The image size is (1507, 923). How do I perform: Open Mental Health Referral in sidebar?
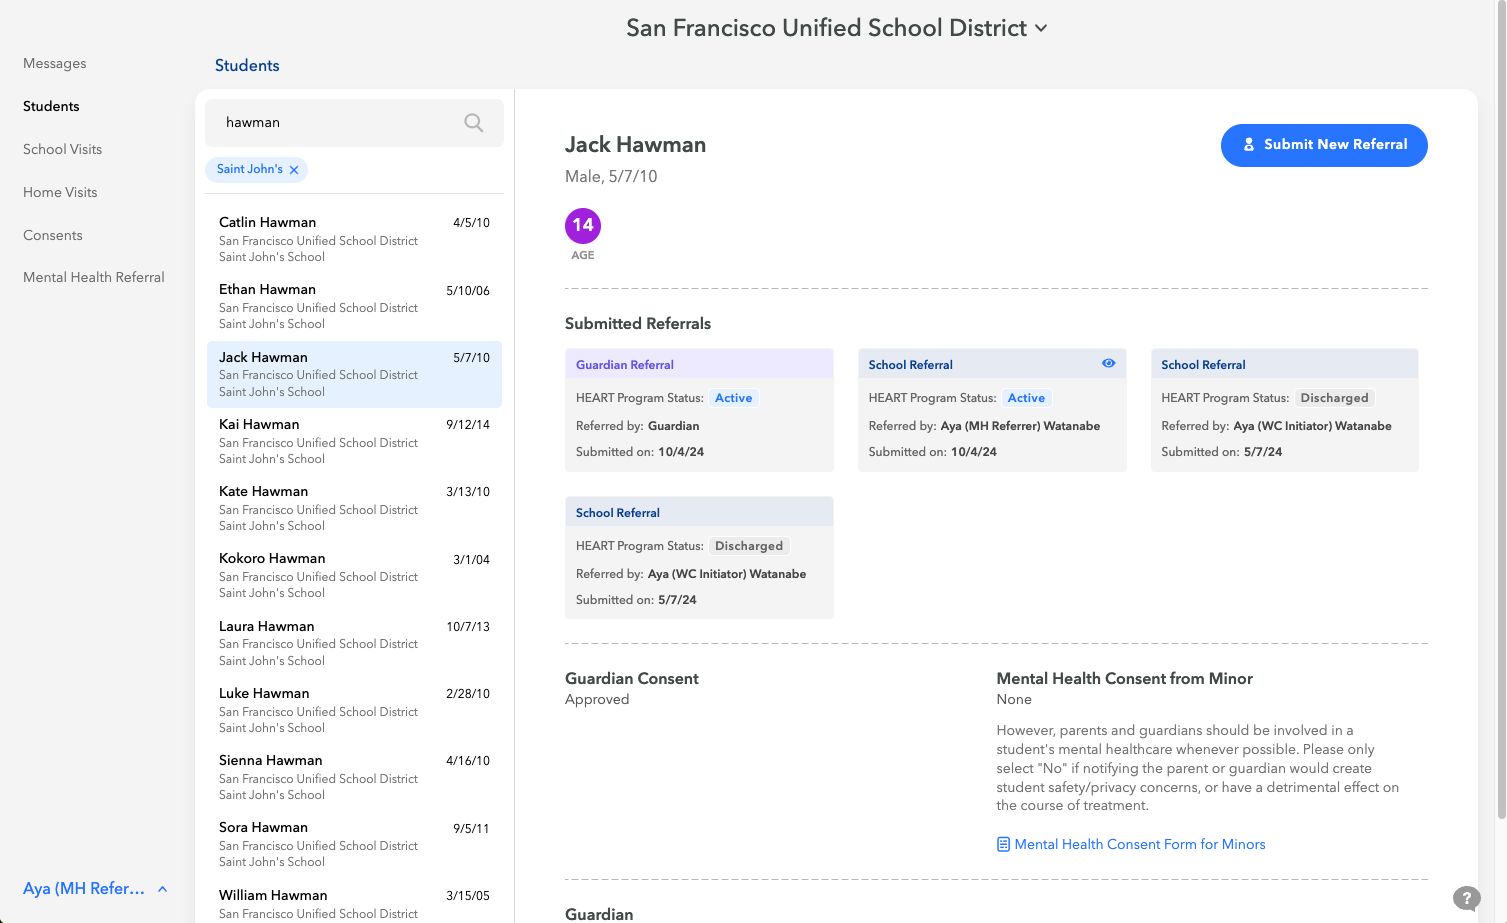click(94, 278)
